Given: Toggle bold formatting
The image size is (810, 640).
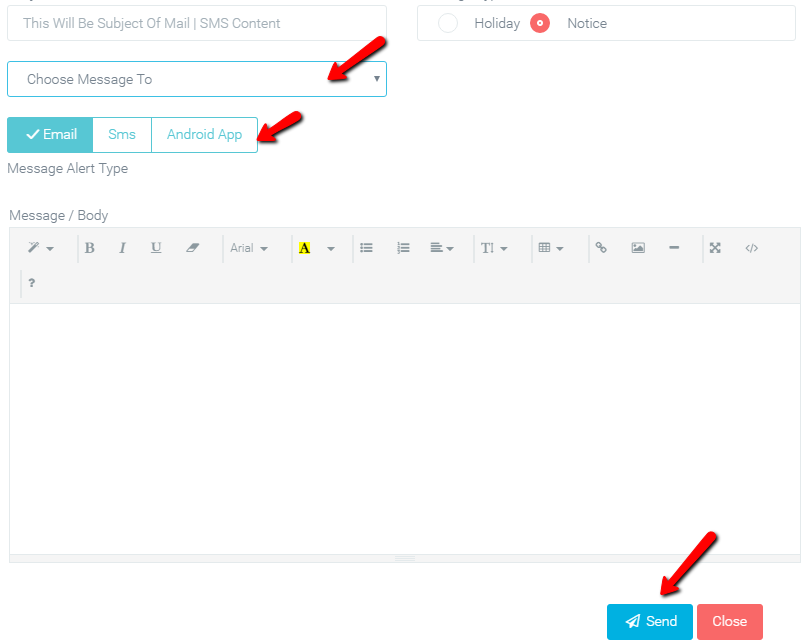Looking at the screenshot, I should 89,248.
